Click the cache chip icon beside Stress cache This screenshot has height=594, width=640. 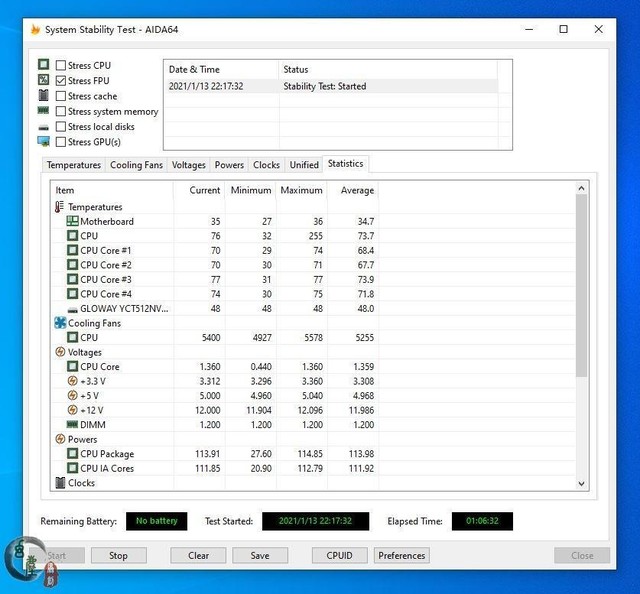(x=43, y=95)
